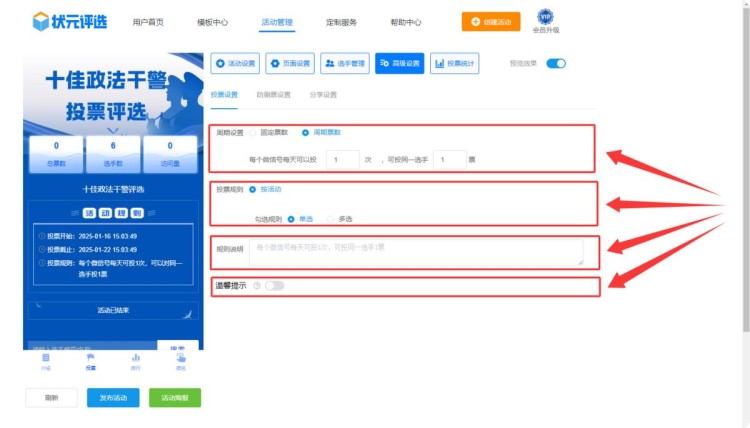
Task: Click the orange 创建活动 button
Action: (x=490, y=21)
